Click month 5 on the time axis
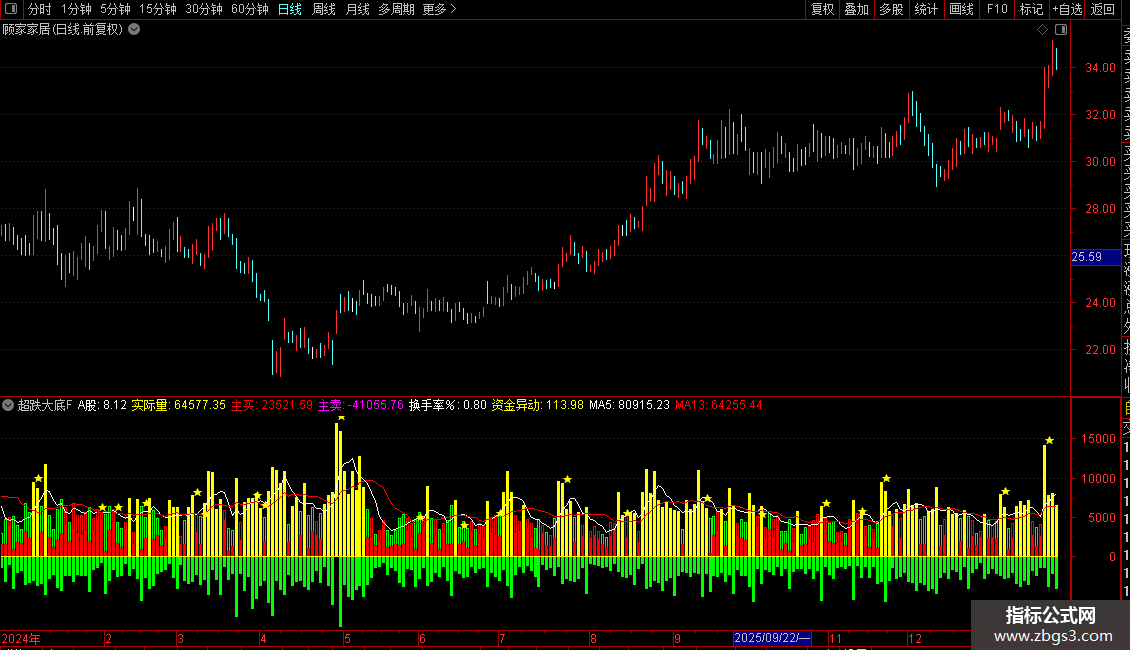This screenshot has width=1130, height=650. point(347,638)
